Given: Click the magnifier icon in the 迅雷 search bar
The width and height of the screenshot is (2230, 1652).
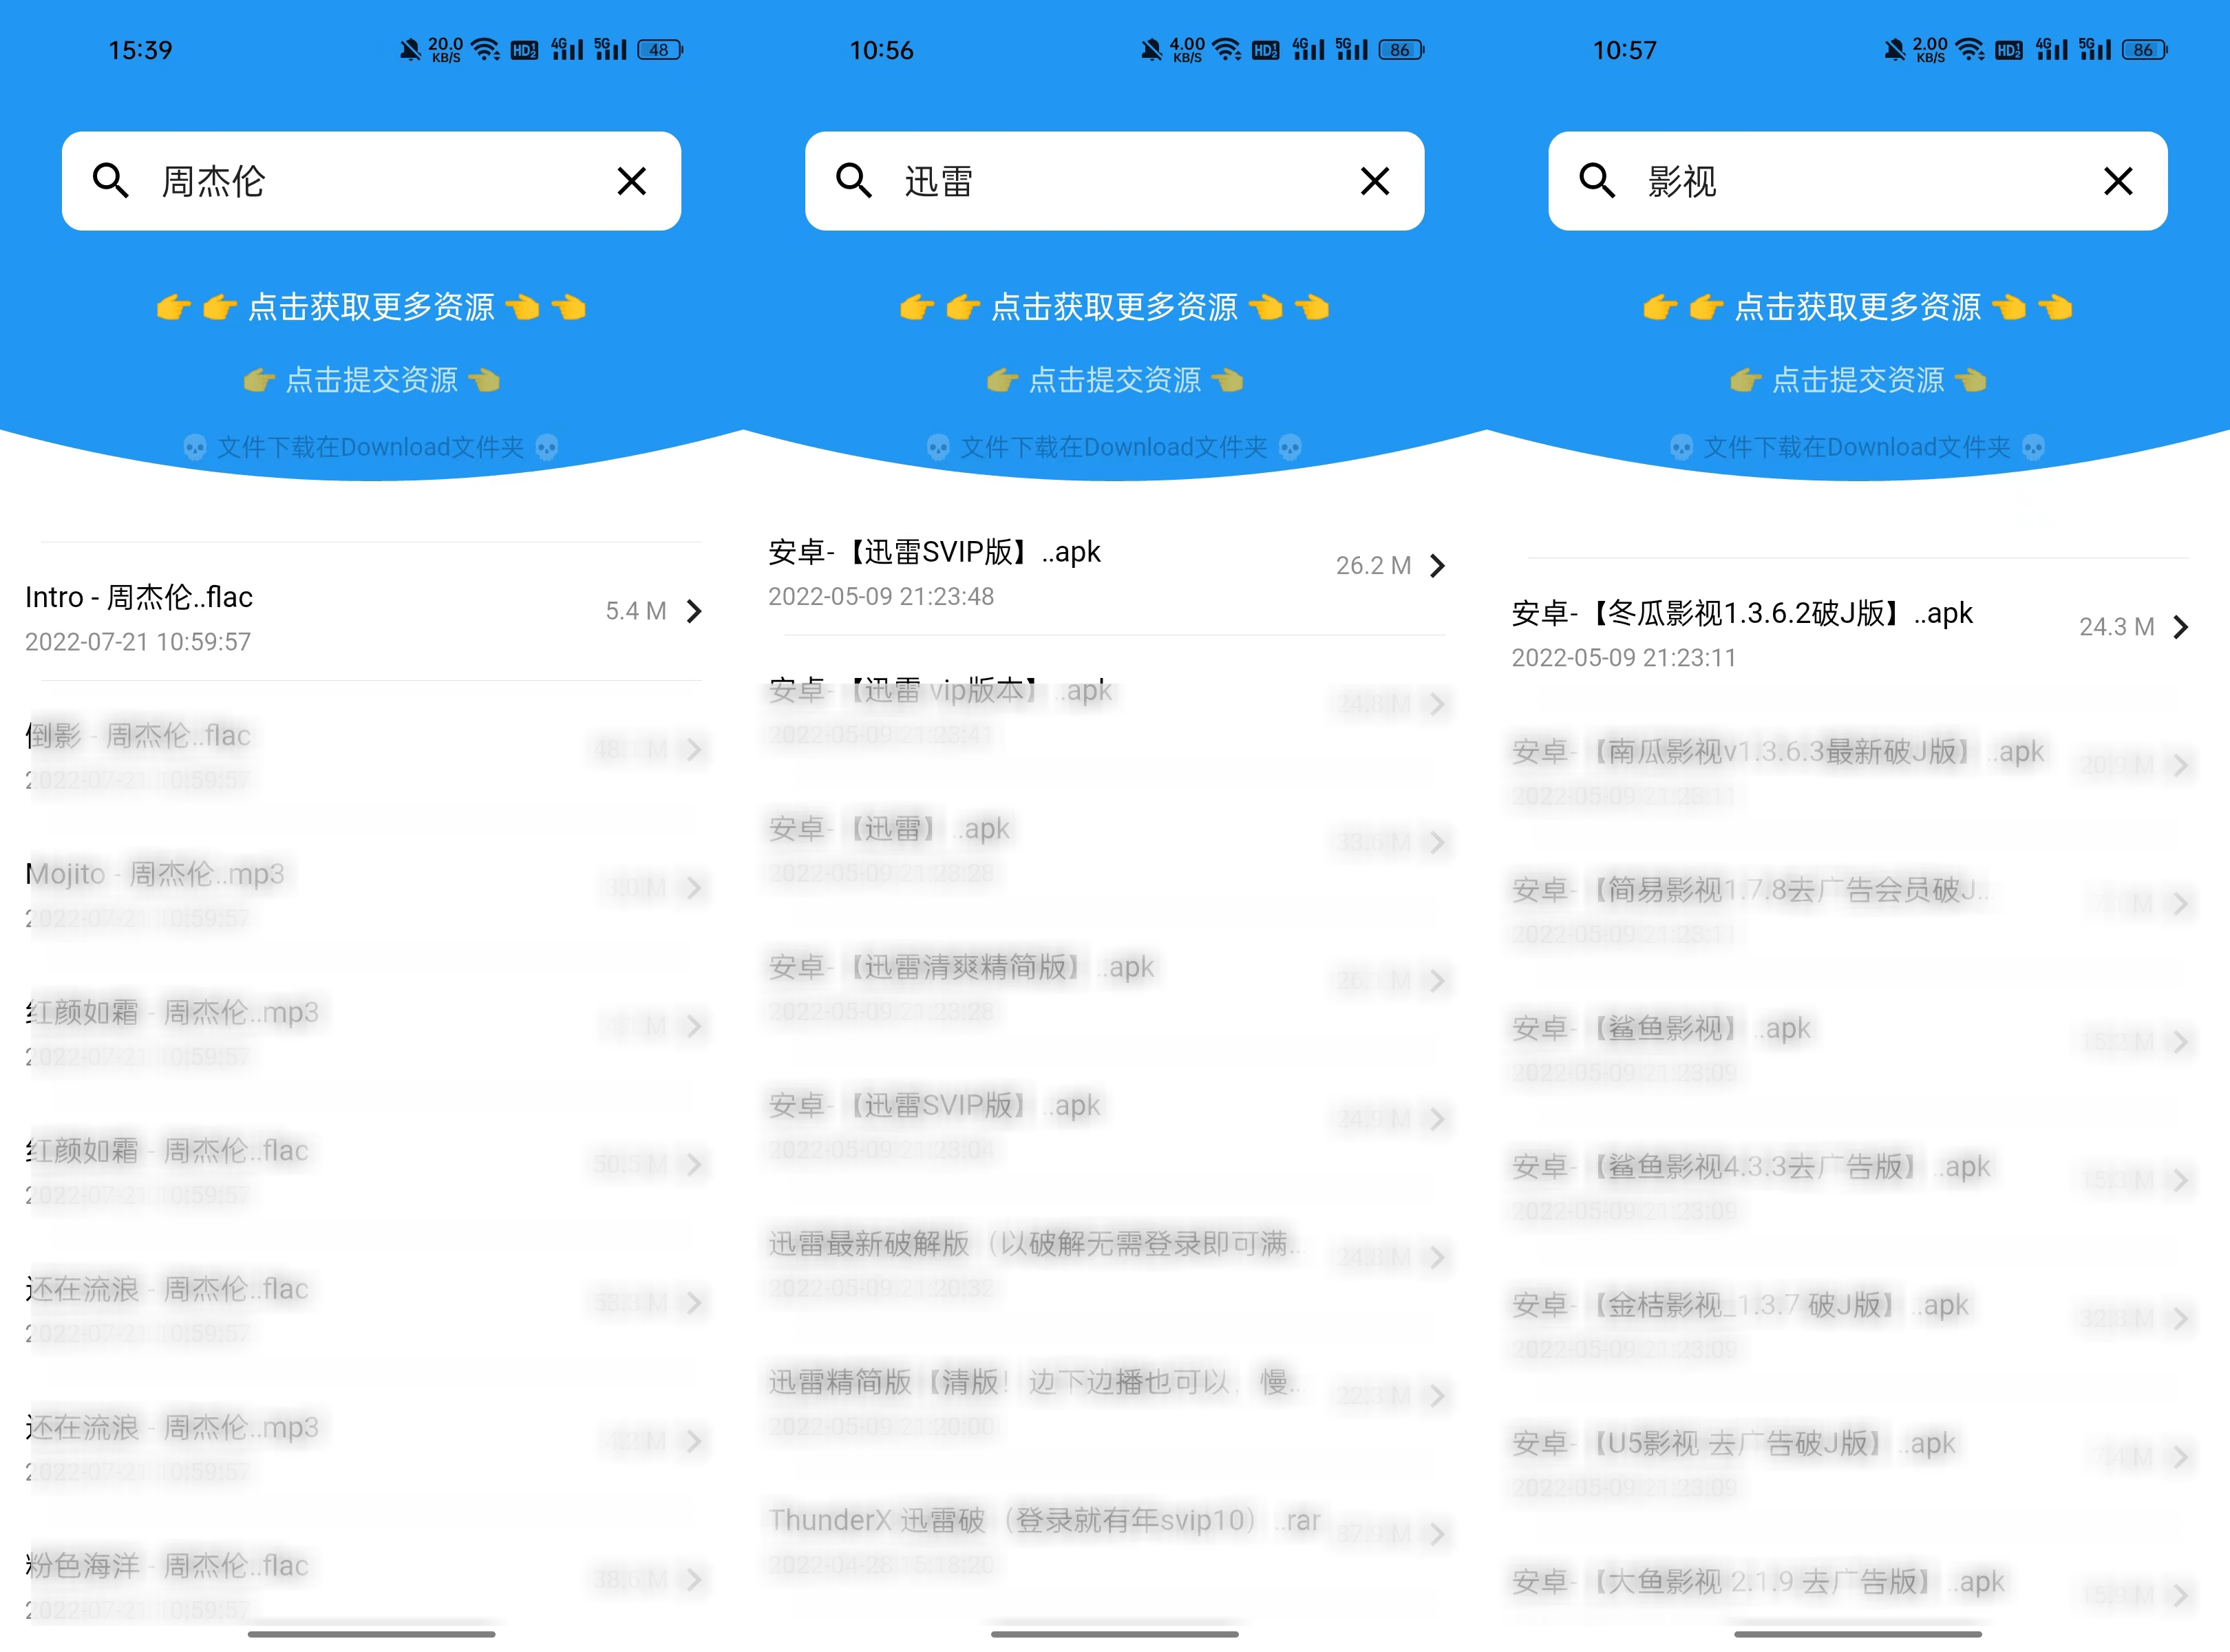Looking at the screenshot, I should (x=854, y=181).
